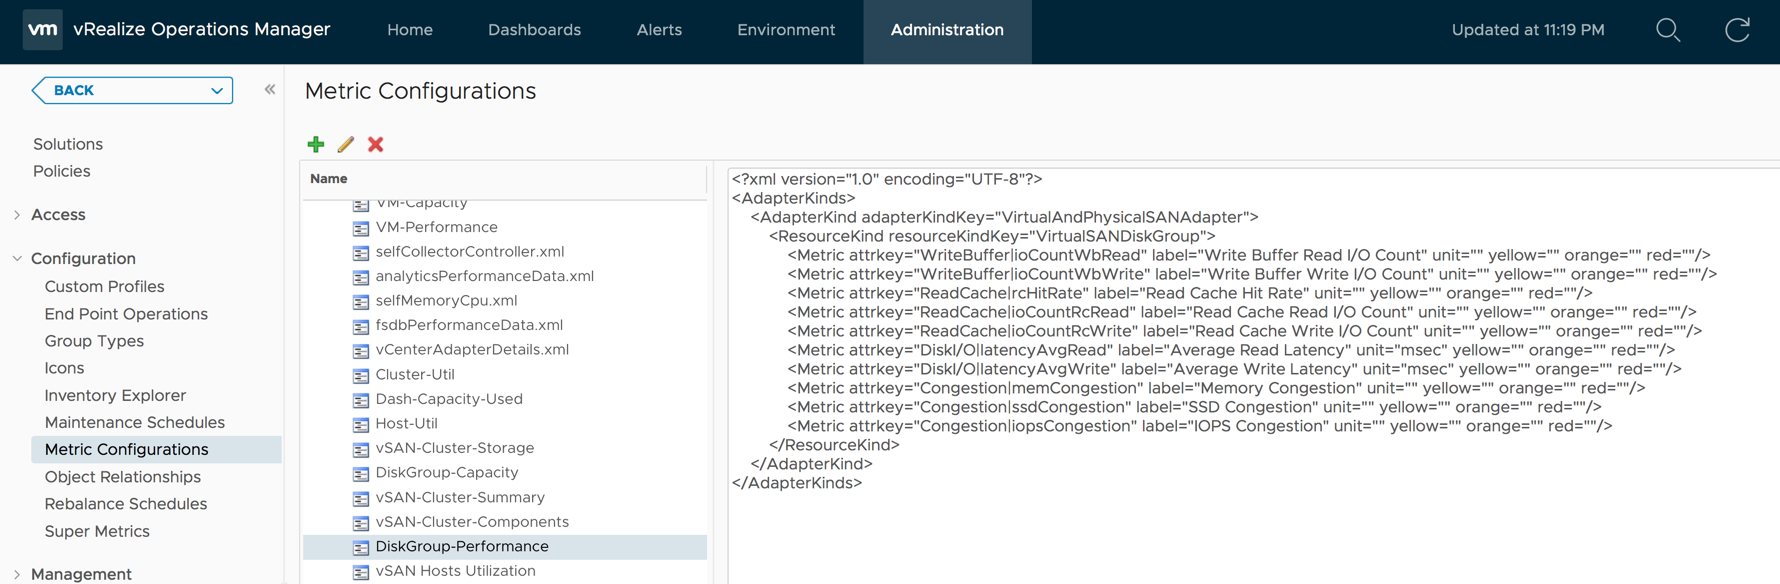The width and height of the screenshot is (1780, 584).
Task: Select Cluster-Util in the list
Action: 415,374
